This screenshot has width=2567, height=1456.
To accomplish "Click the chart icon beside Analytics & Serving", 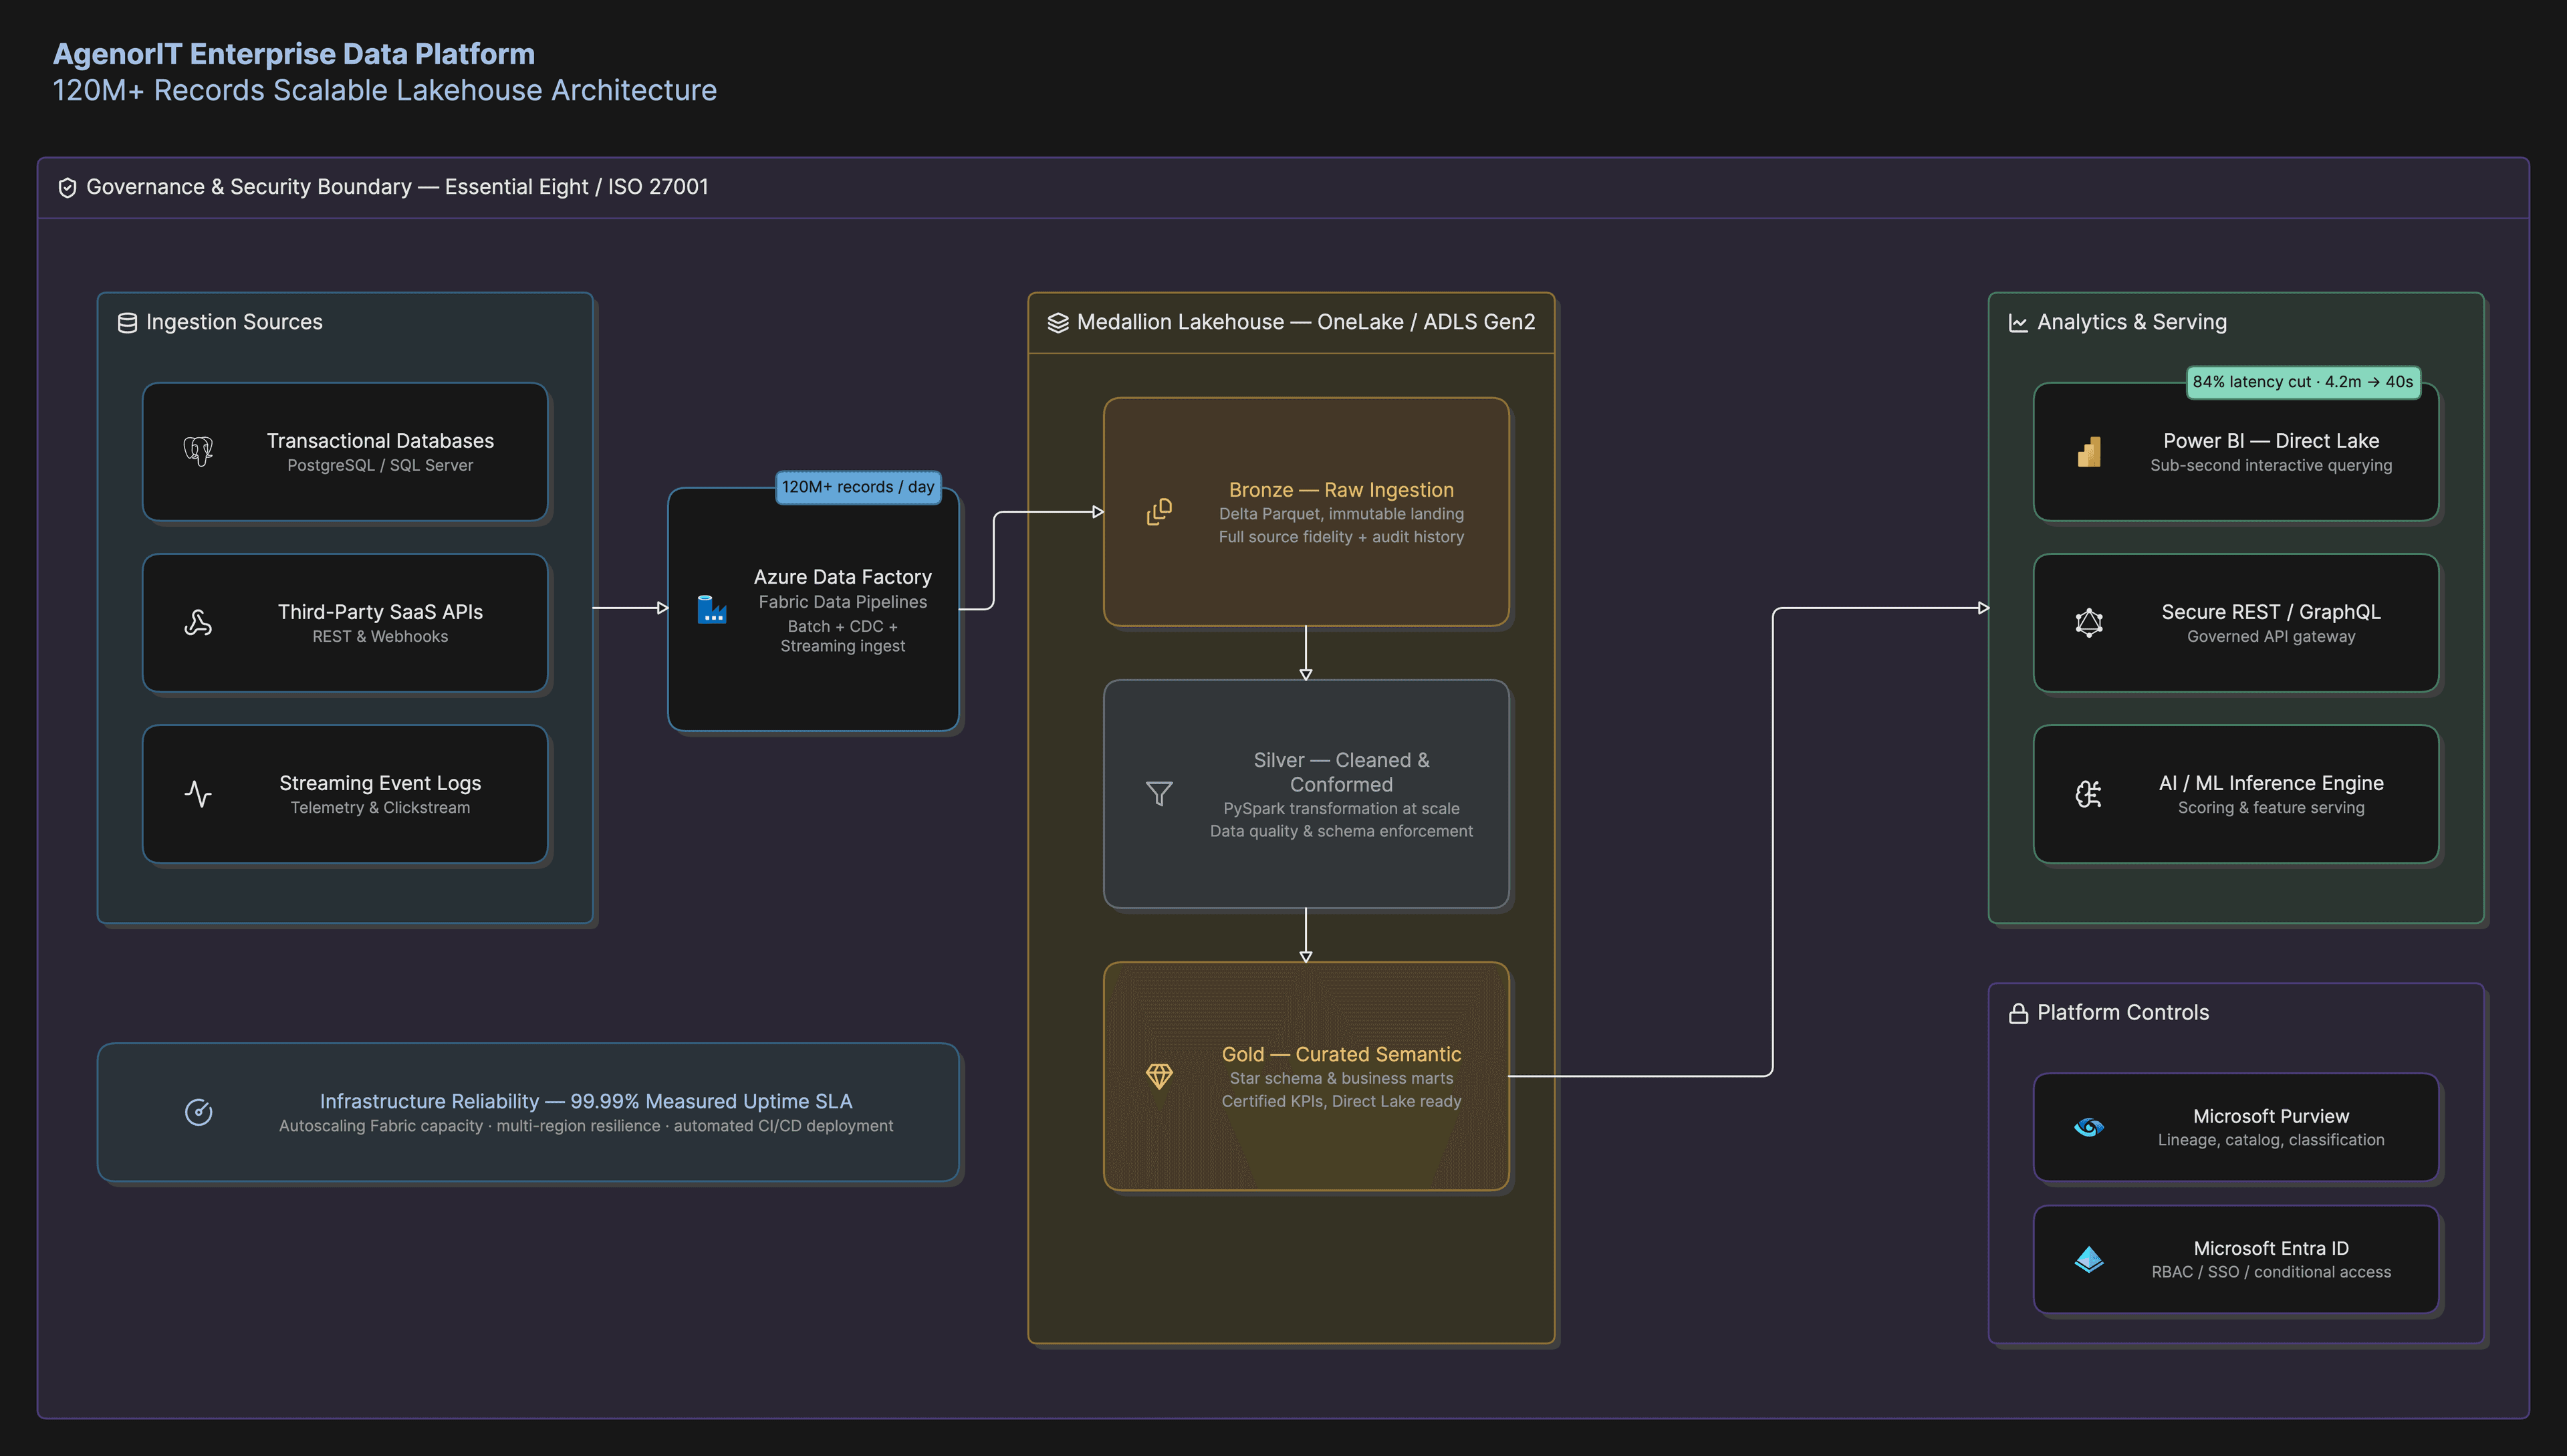I will pyautogui.click(x=2018, y=323).
